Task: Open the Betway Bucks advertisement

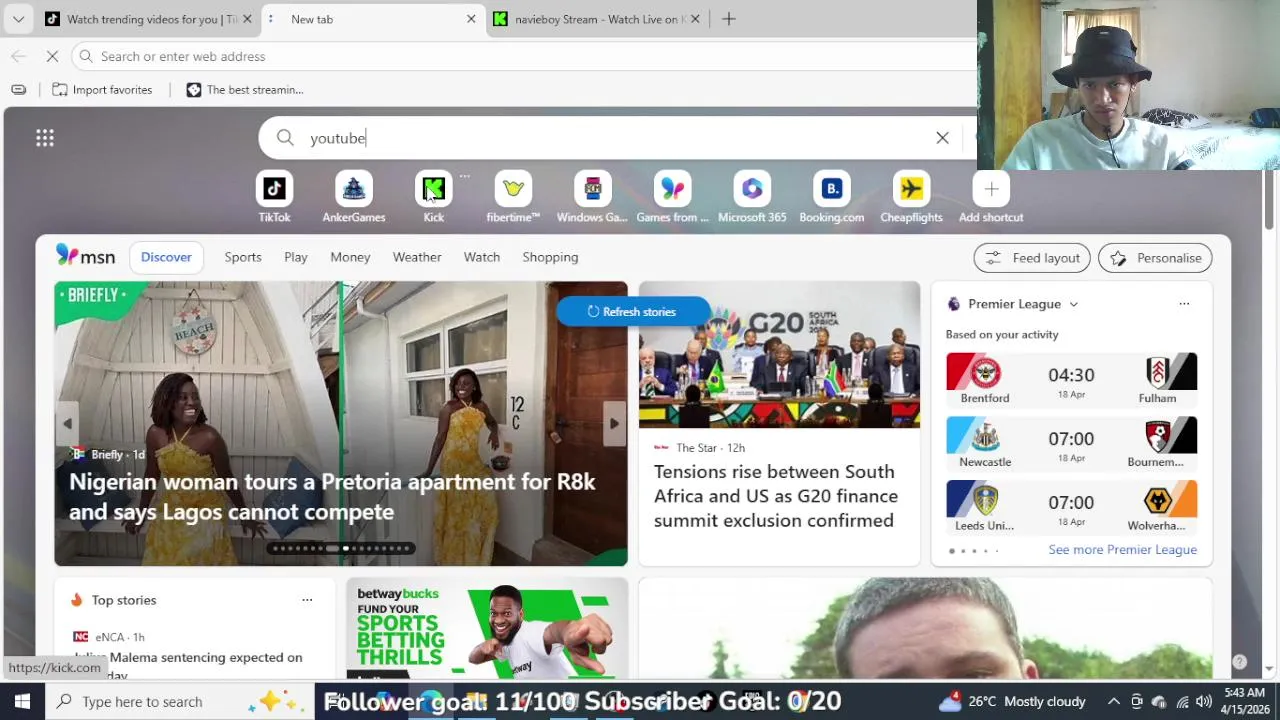Action: pyautogui.click(x=487, y=629)
